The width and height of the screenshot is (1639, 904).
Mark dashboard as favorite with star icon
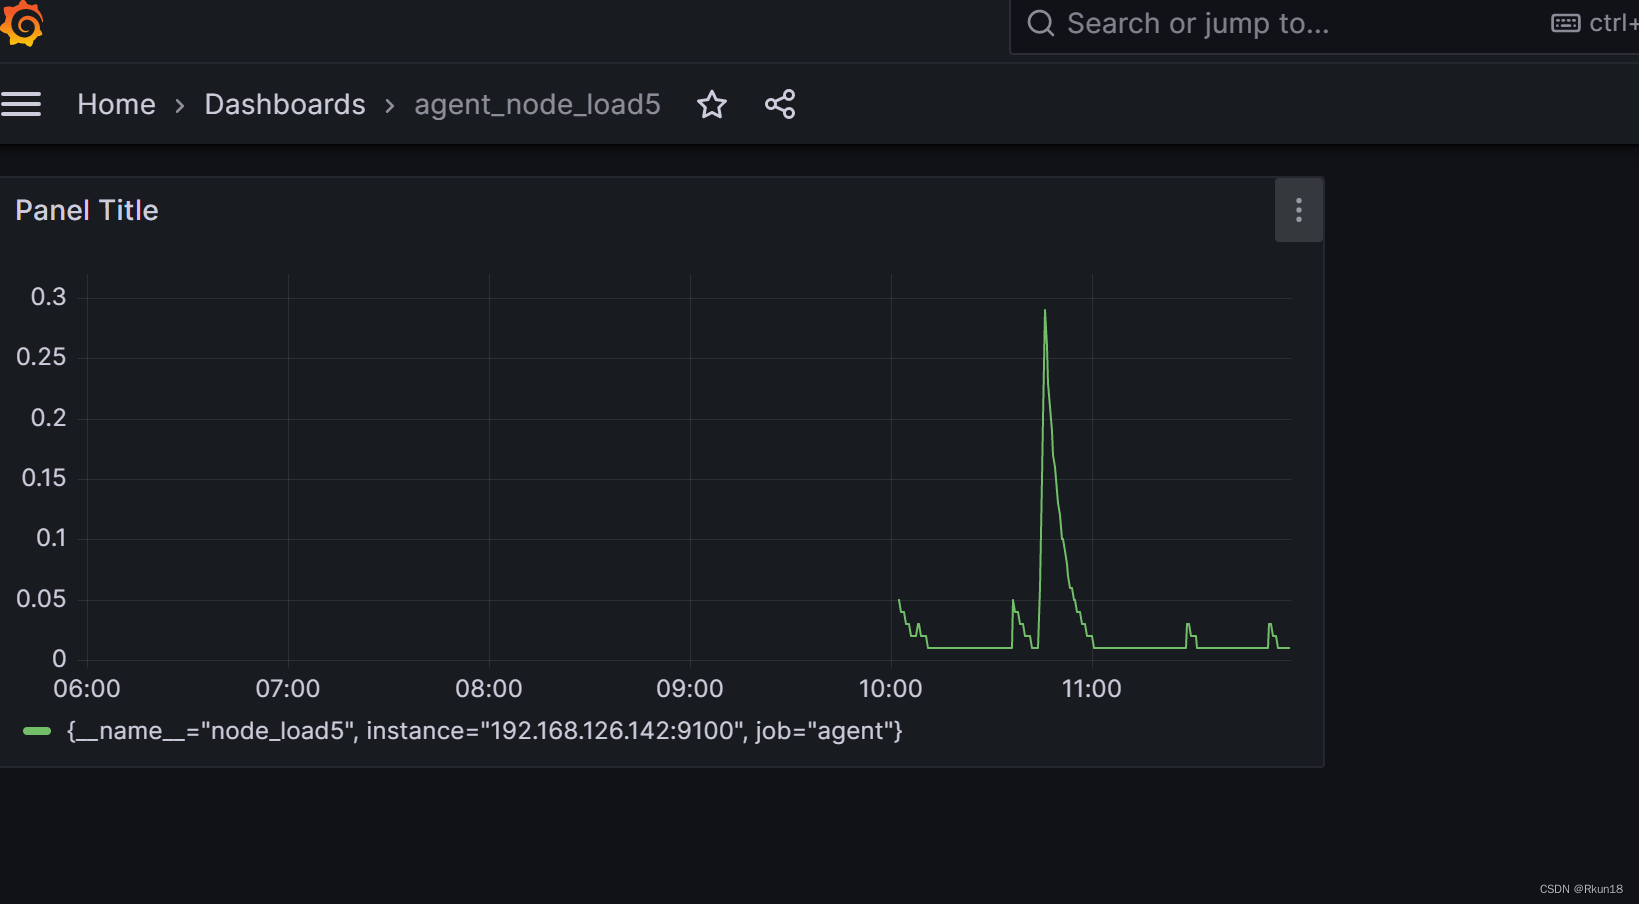[712, 104]
